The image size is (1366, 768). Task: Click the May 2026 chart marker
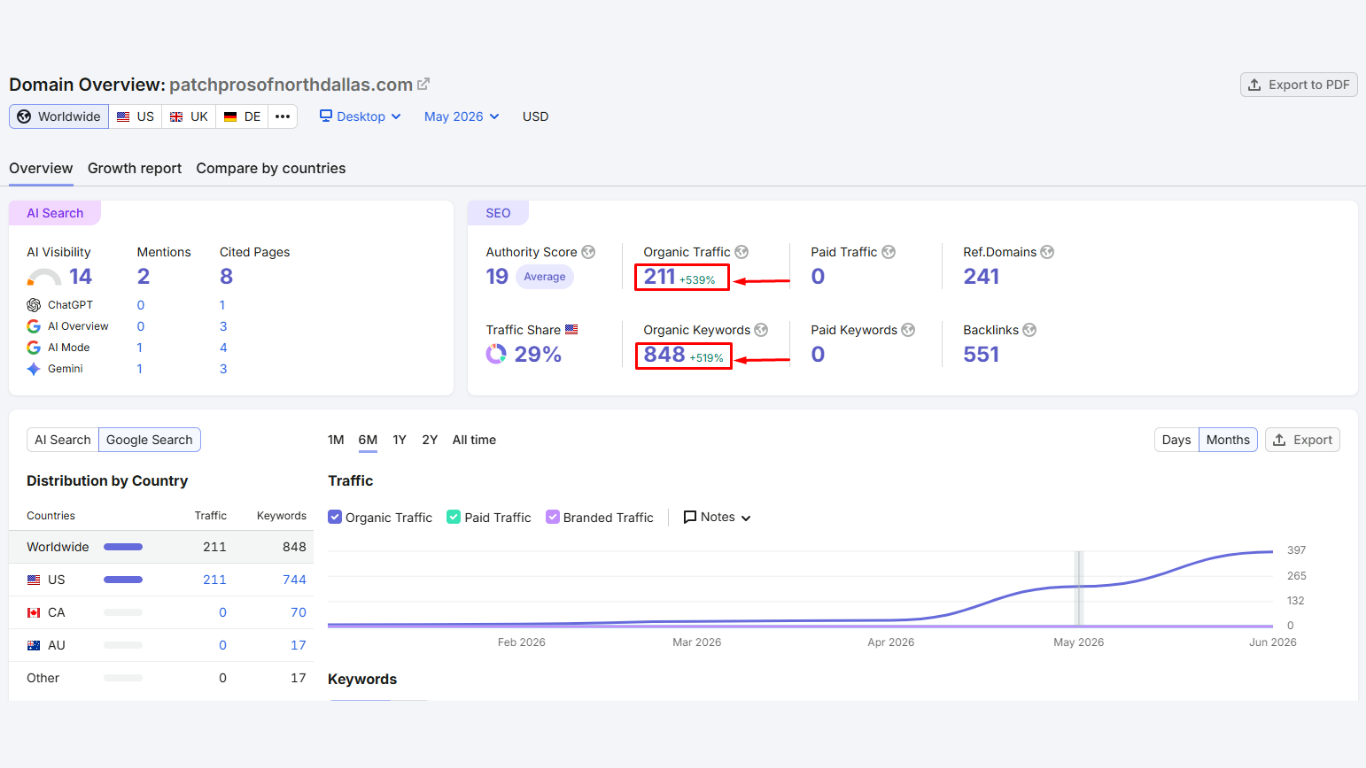[1078, 588]
